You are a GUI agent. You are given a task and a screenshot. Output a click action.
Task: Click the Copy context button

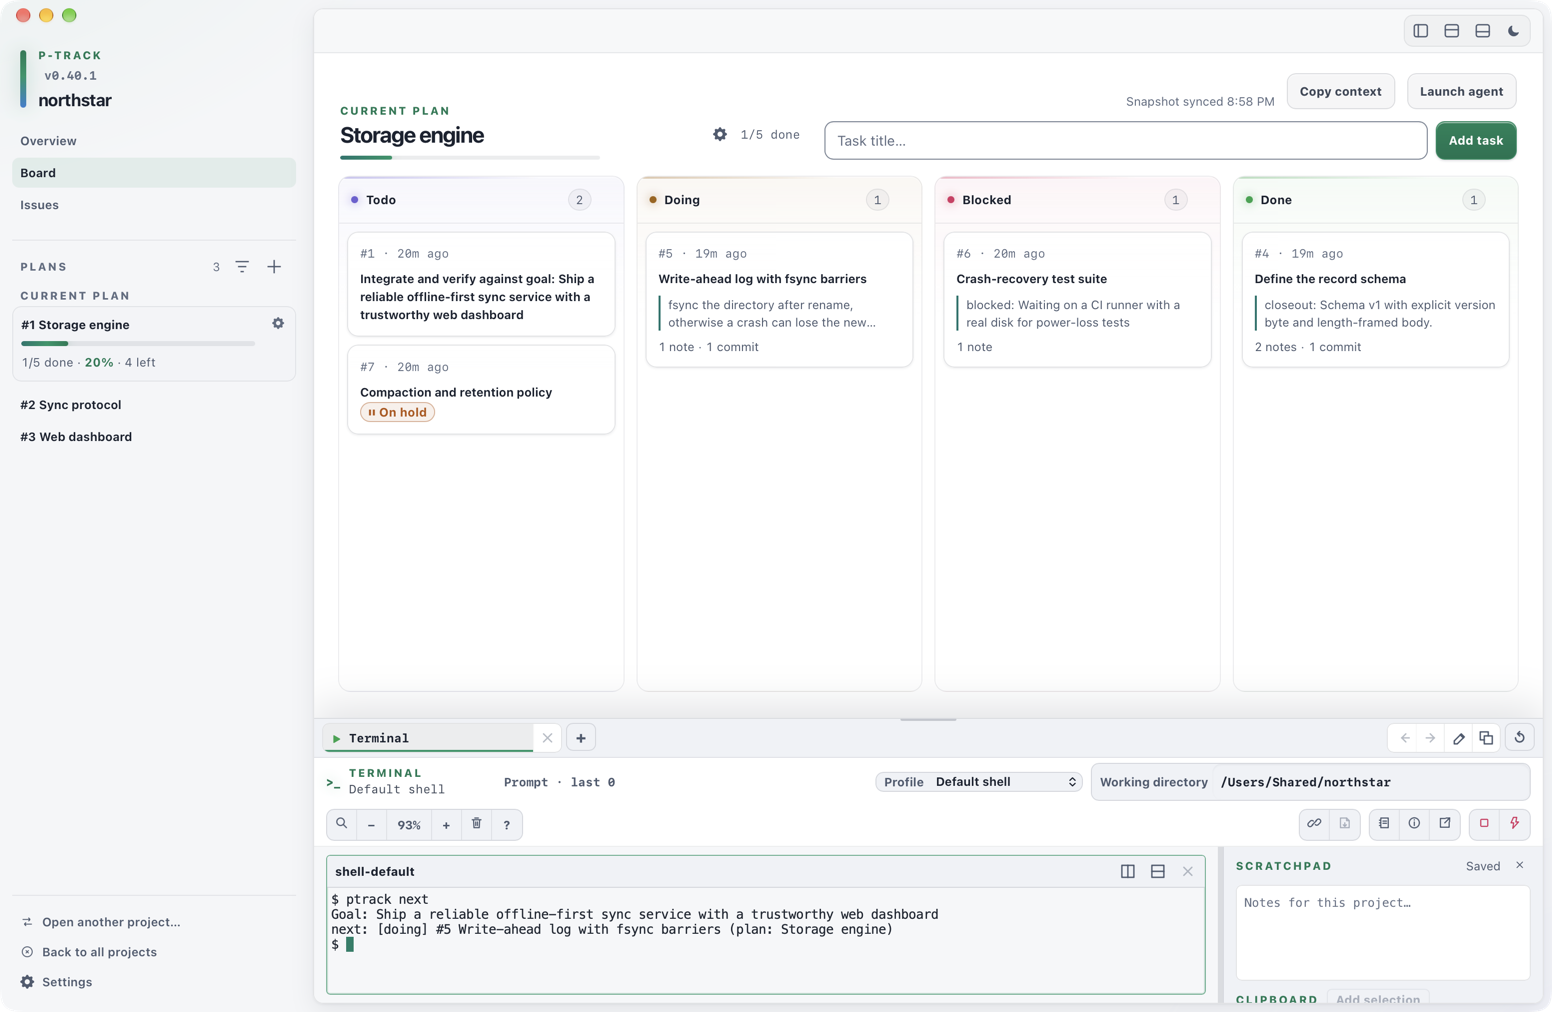point(1340,91)
